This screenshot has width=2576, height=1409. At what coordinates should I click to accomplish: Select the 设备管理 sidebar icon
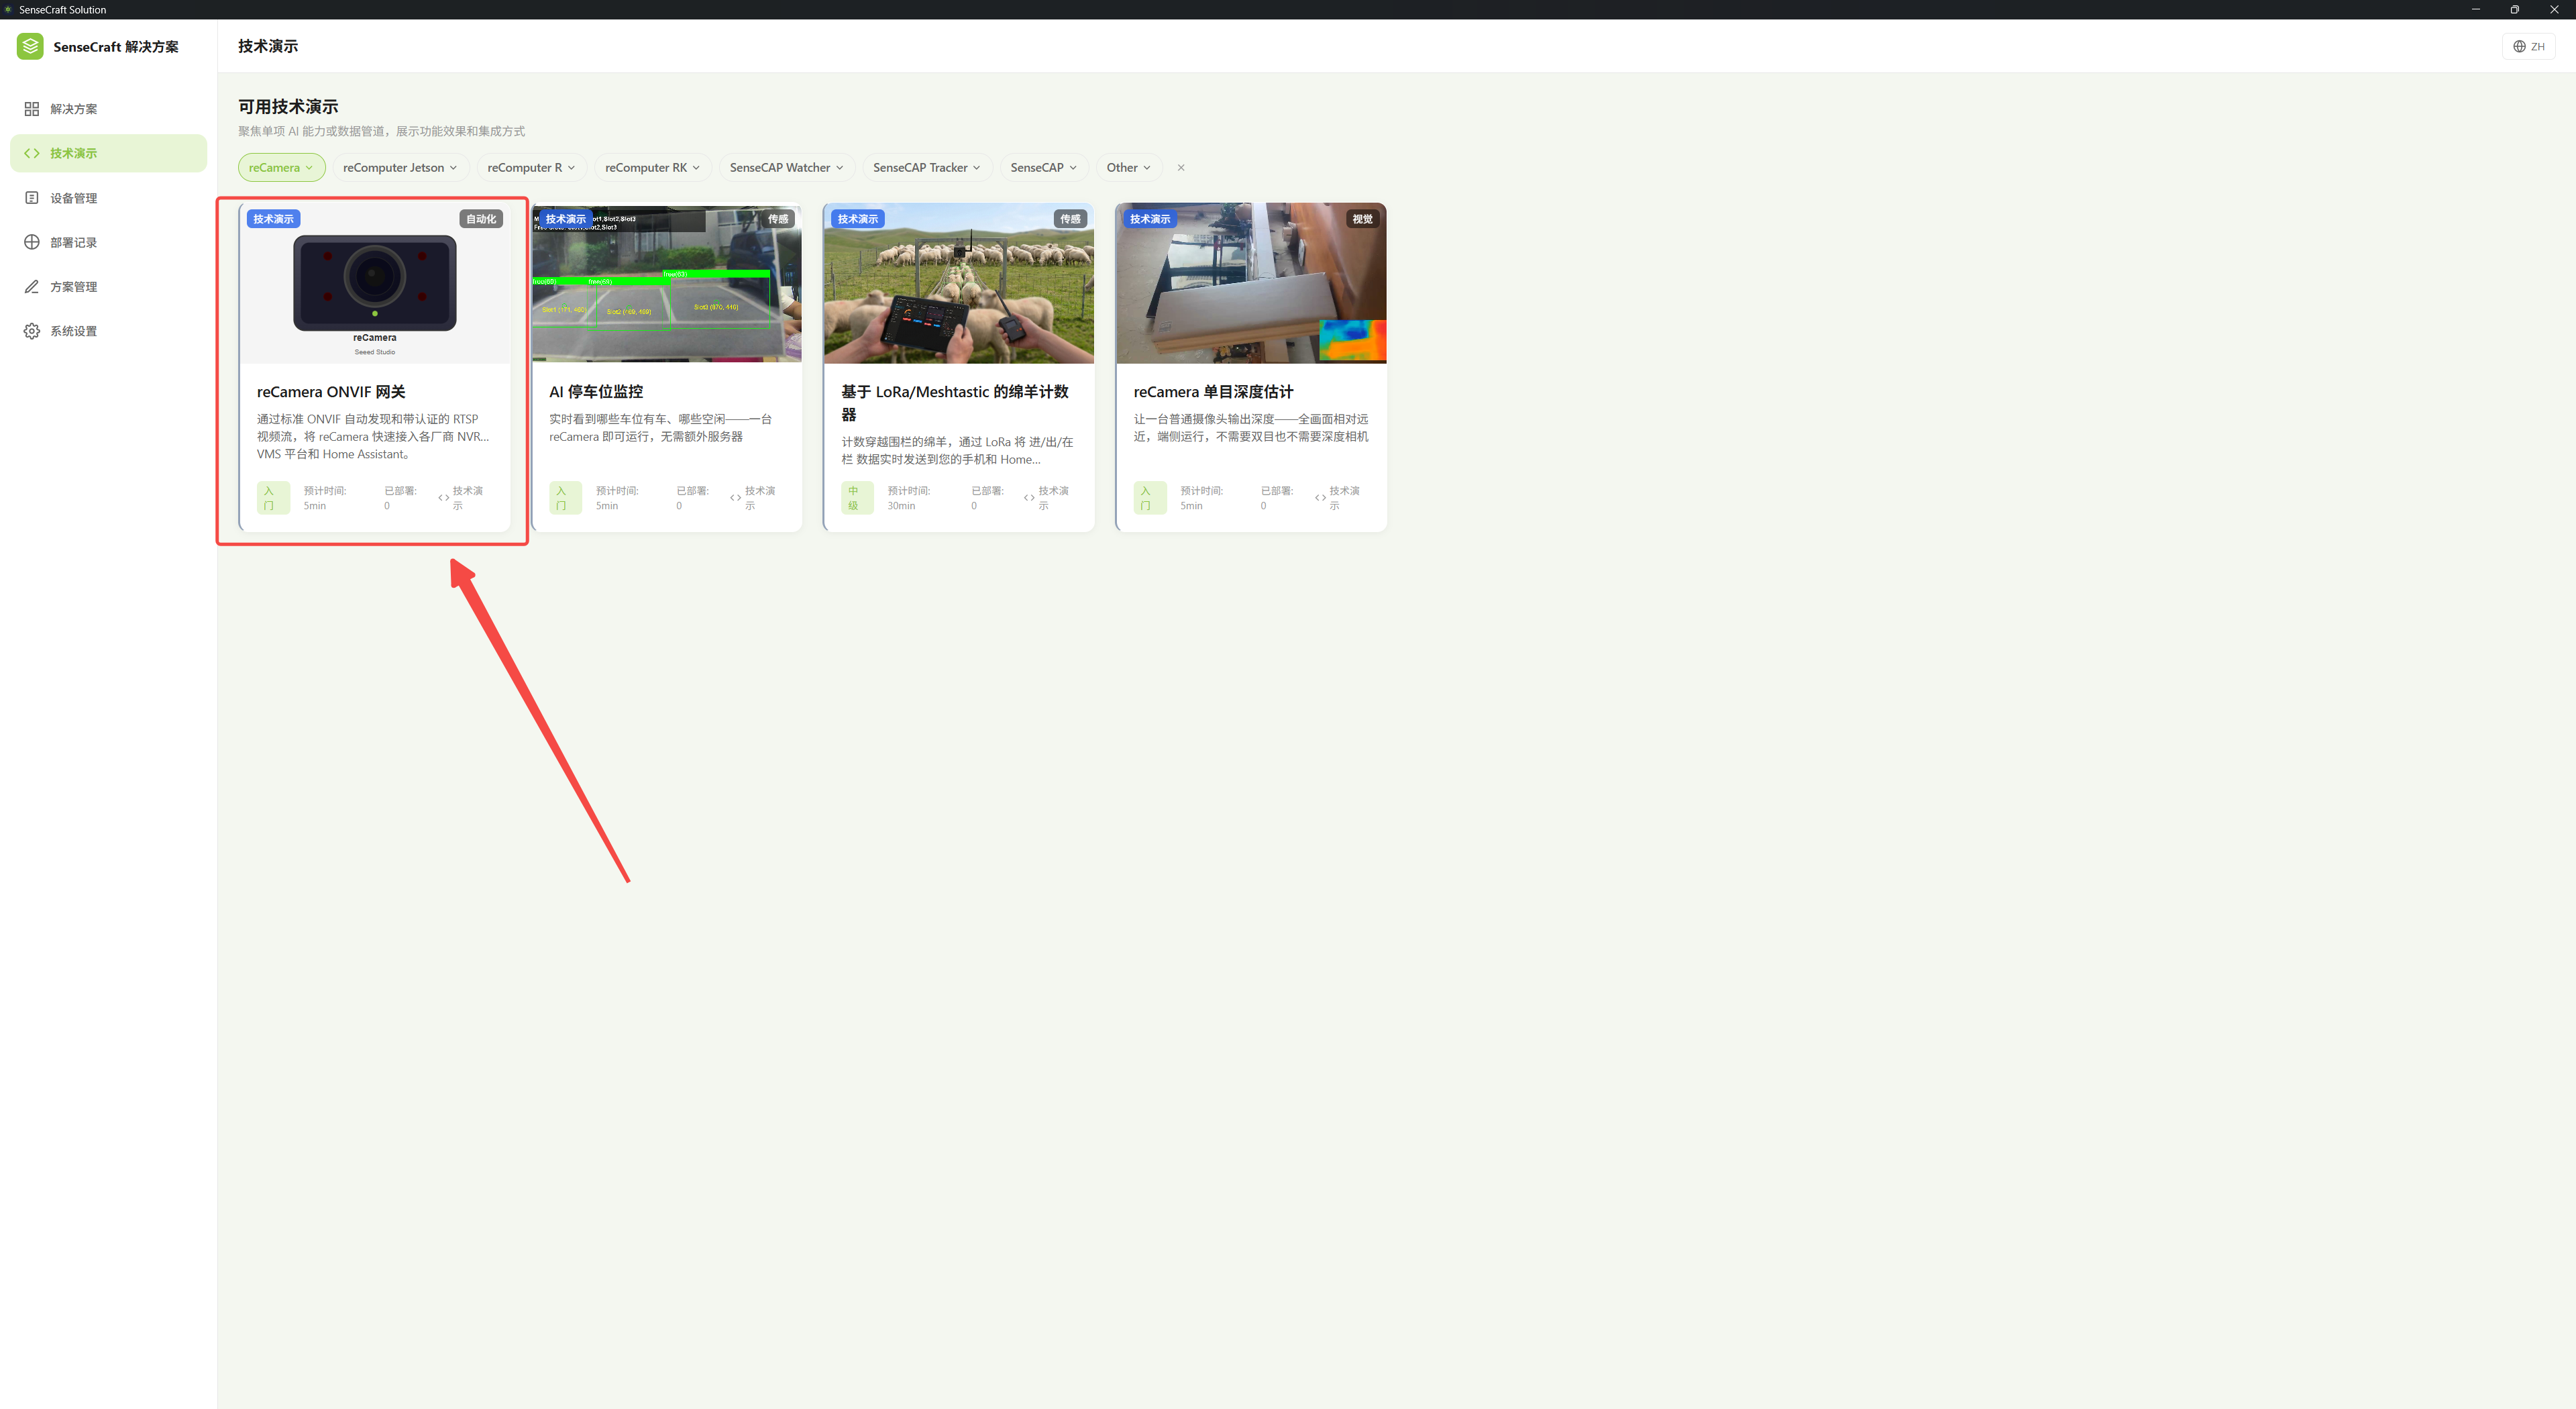click(x=32, y=198)
